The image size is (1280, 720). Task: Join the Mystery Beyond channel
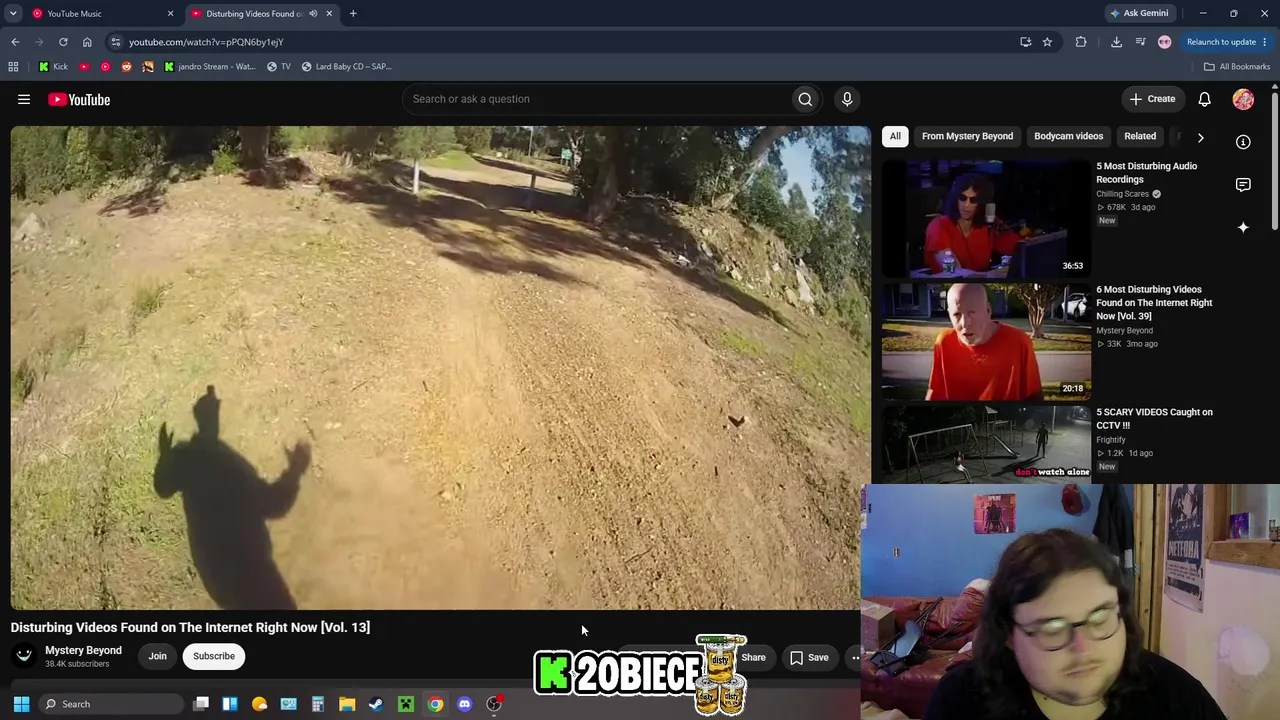point(157,656)
